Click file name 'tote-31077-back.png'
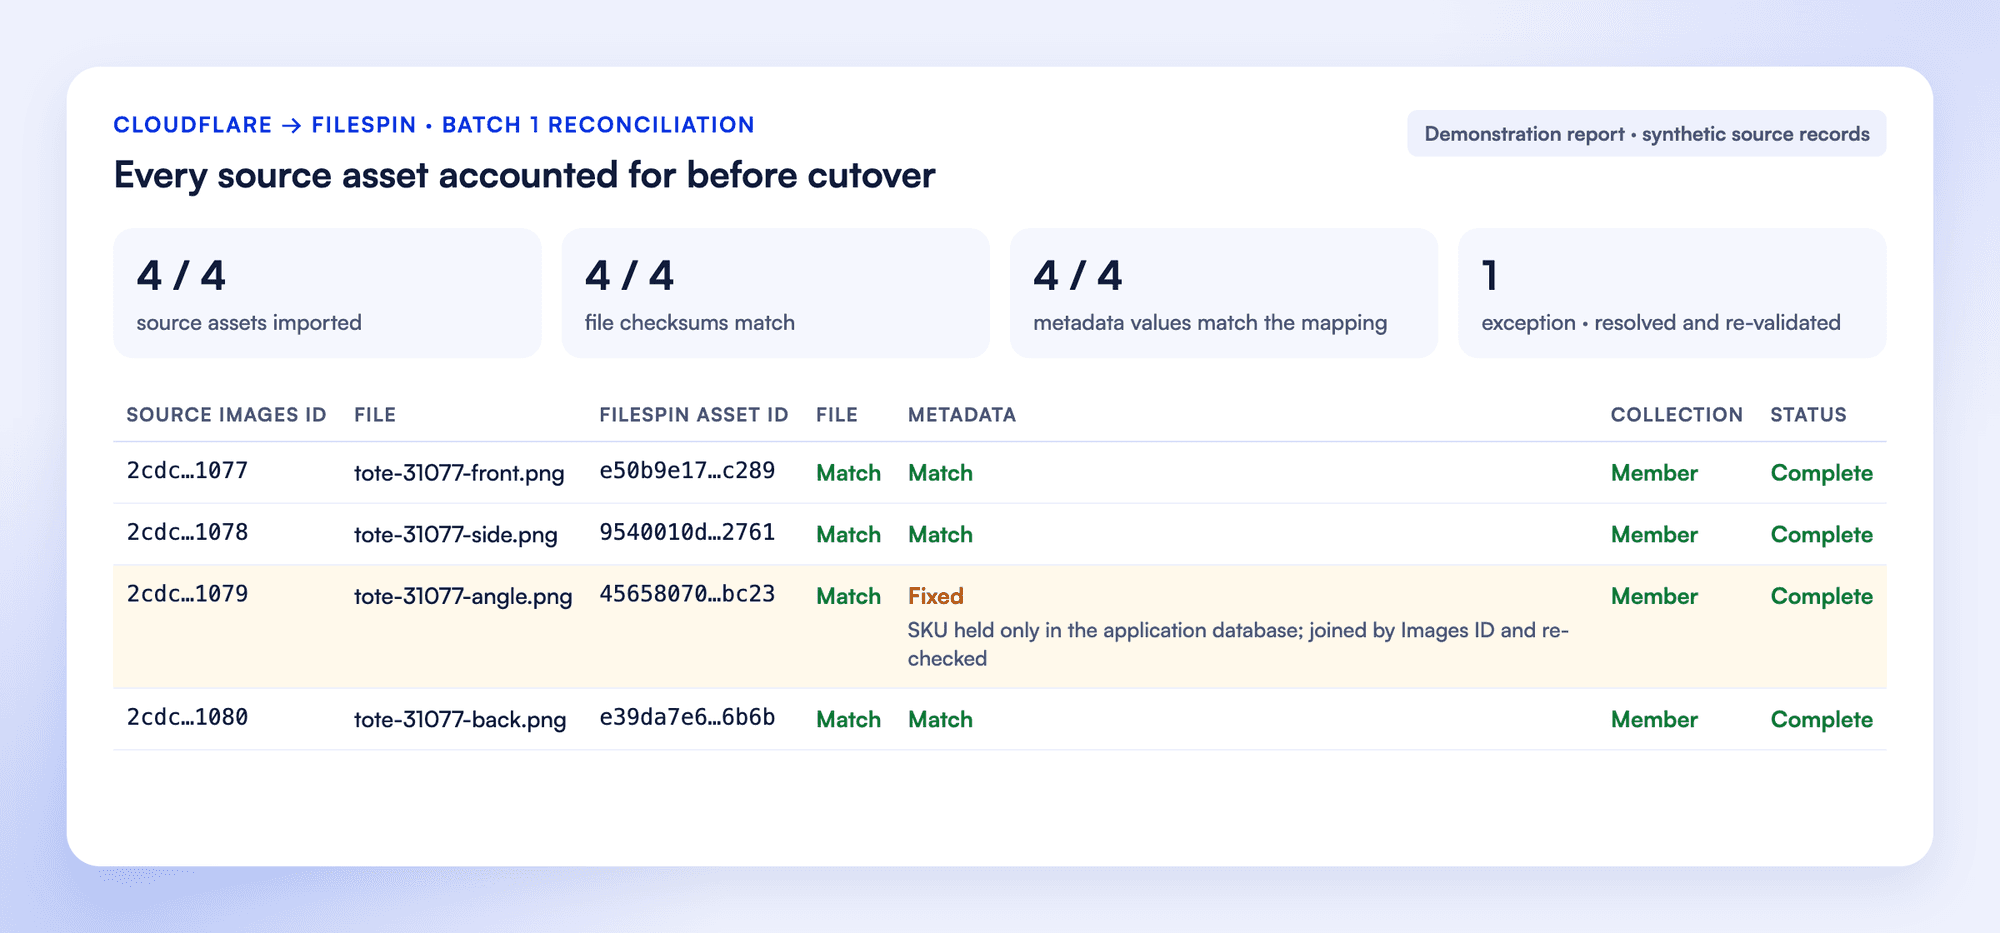This screenshot has height=933, width=2000. click(460, 720)
